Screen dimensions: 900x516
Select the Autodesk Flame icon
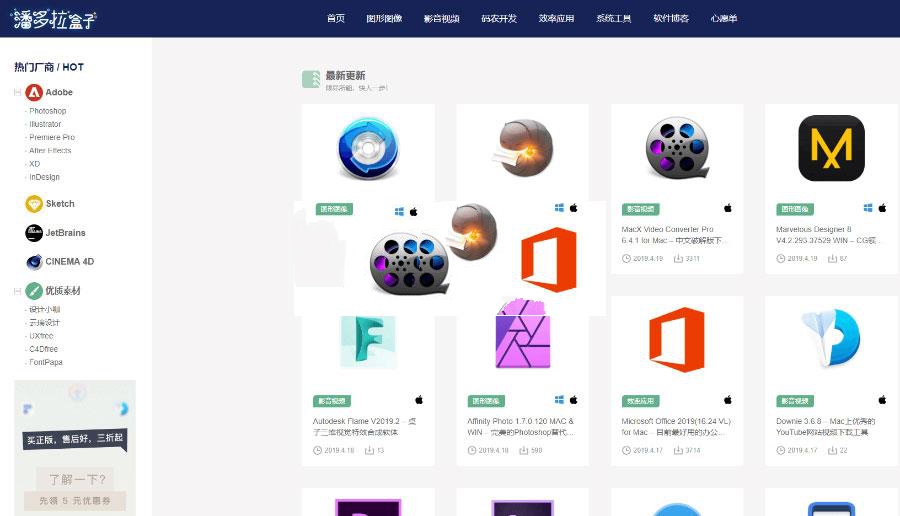coord(368,340)
